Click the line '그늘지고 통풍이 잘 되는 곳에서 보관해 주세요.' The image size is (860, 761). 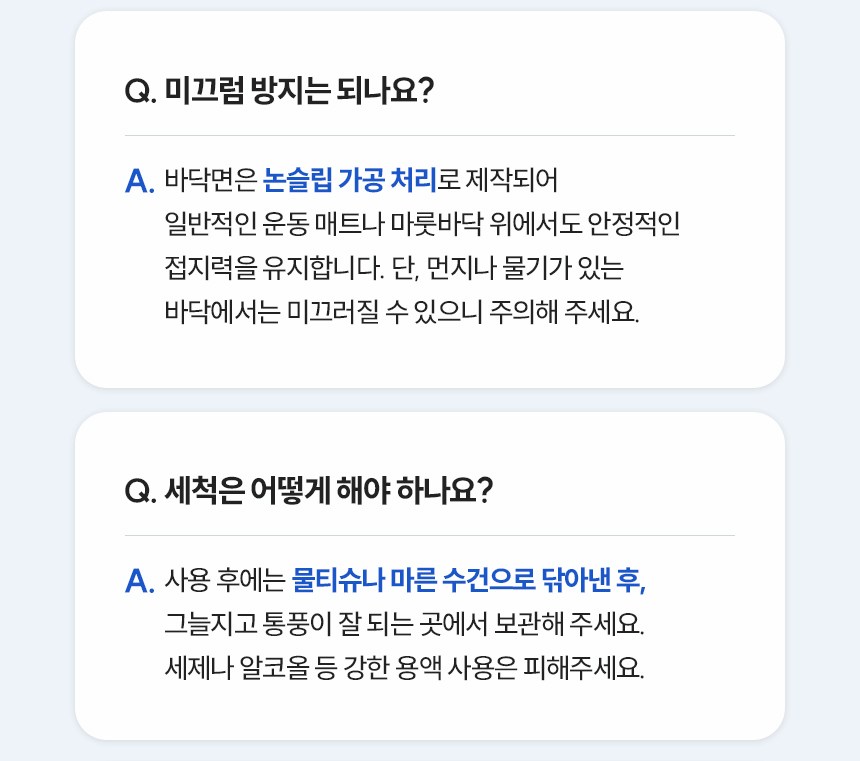[x=404, y=624]
